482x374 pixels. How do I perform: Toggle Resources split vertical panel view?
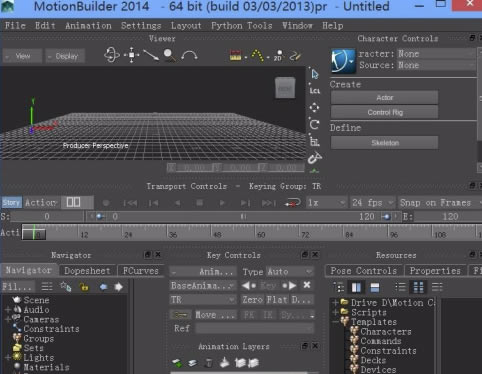tap(356, 287)
